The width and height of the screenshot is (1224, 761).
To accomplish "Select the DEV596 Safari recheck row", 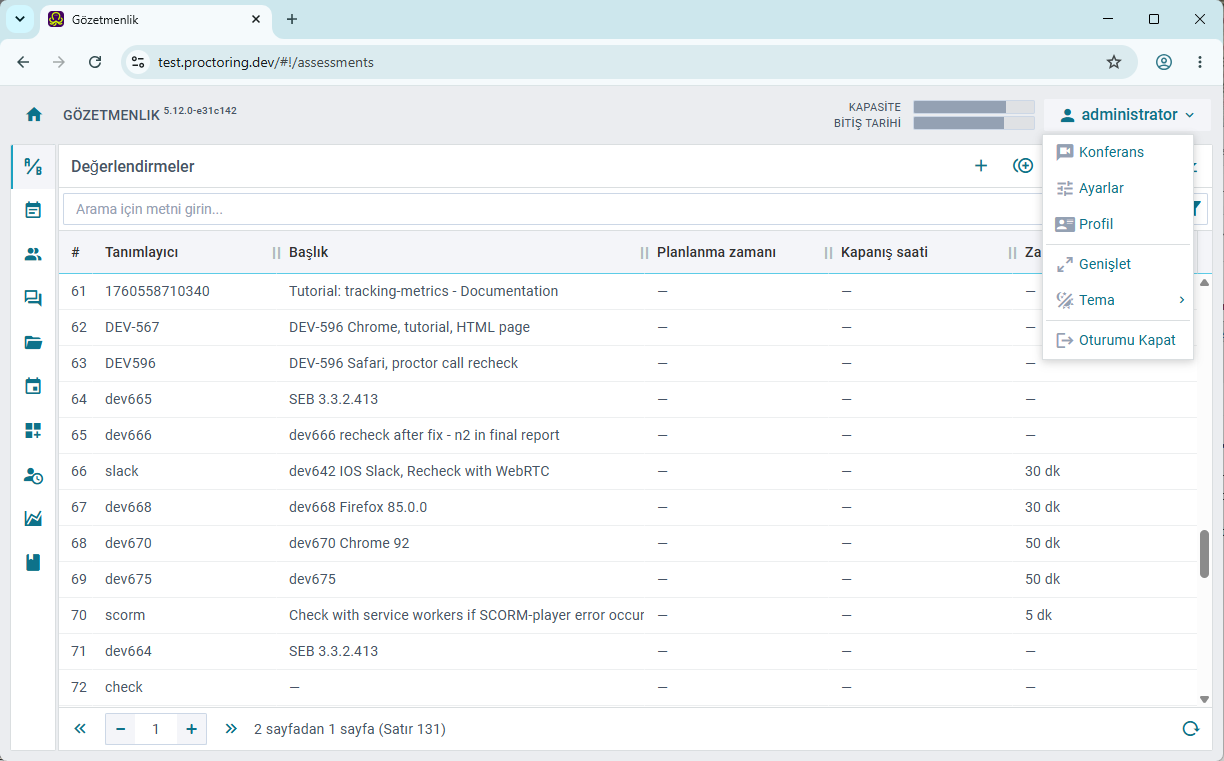I will point(628,363).
